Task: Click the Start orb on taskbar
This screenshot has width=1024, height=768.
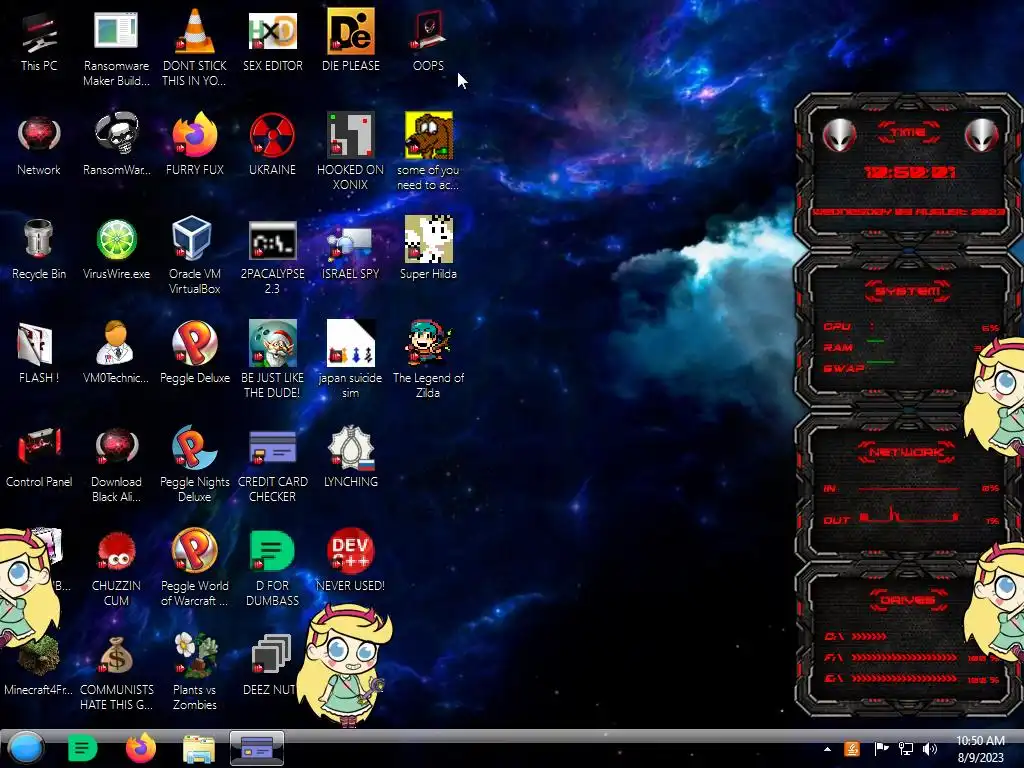Action: tap(25, 748)
